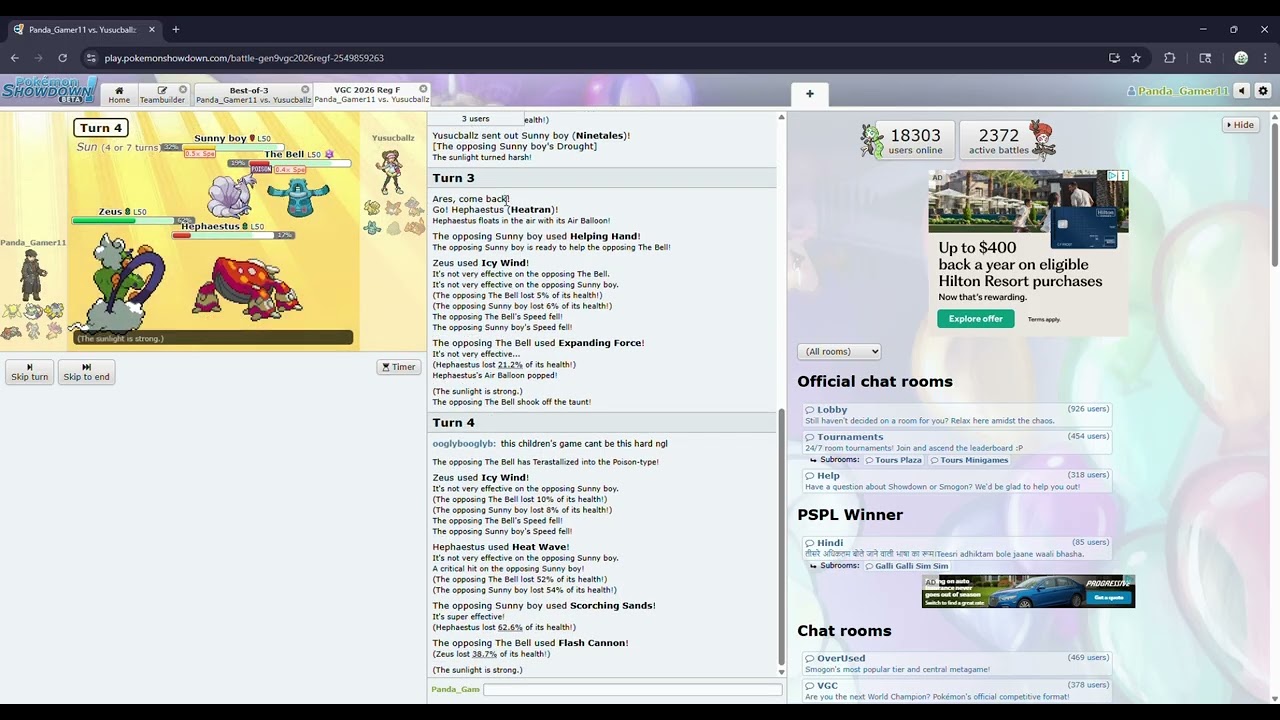
Task: Click the Pokemon Showdown logo
Action: tap(48, 90)
